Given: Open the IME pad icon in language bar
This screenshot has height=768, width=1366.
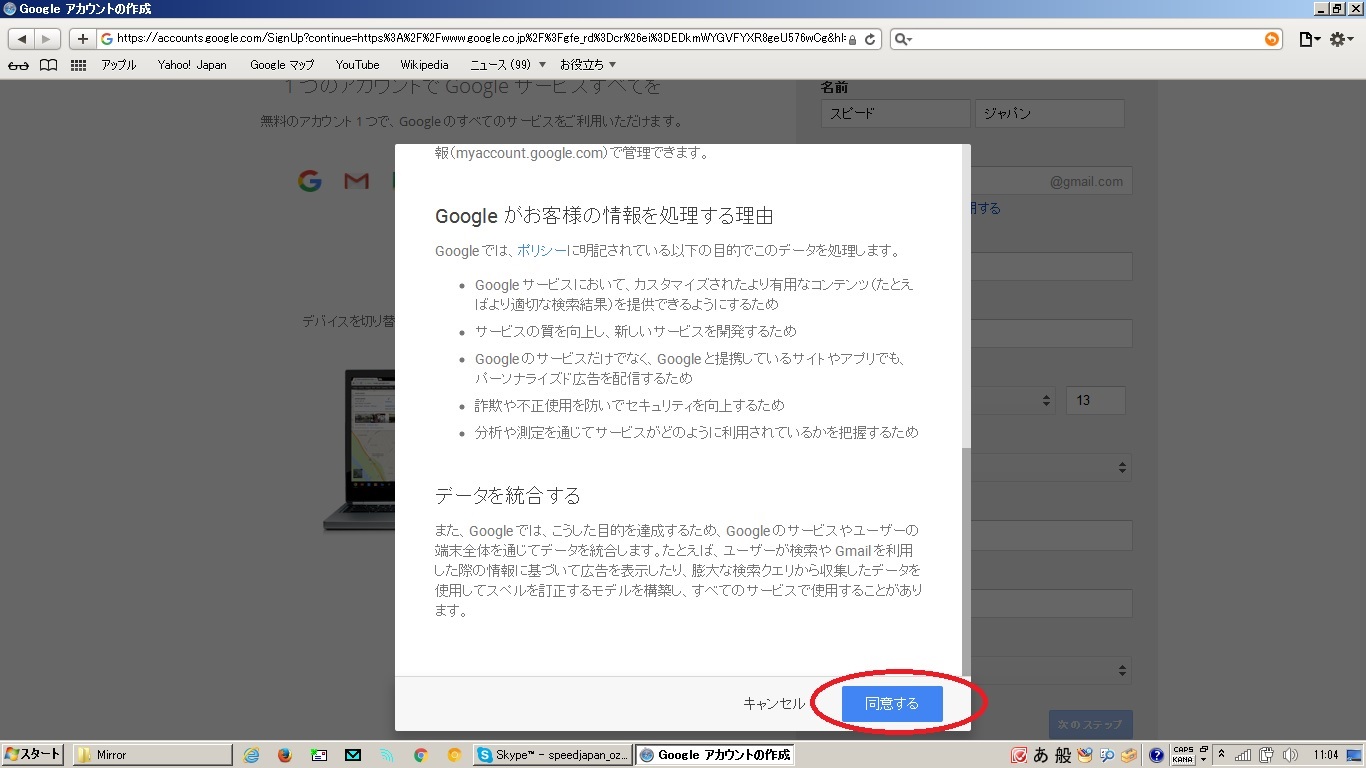Looking at the screenshot, I should (1085, 756).
